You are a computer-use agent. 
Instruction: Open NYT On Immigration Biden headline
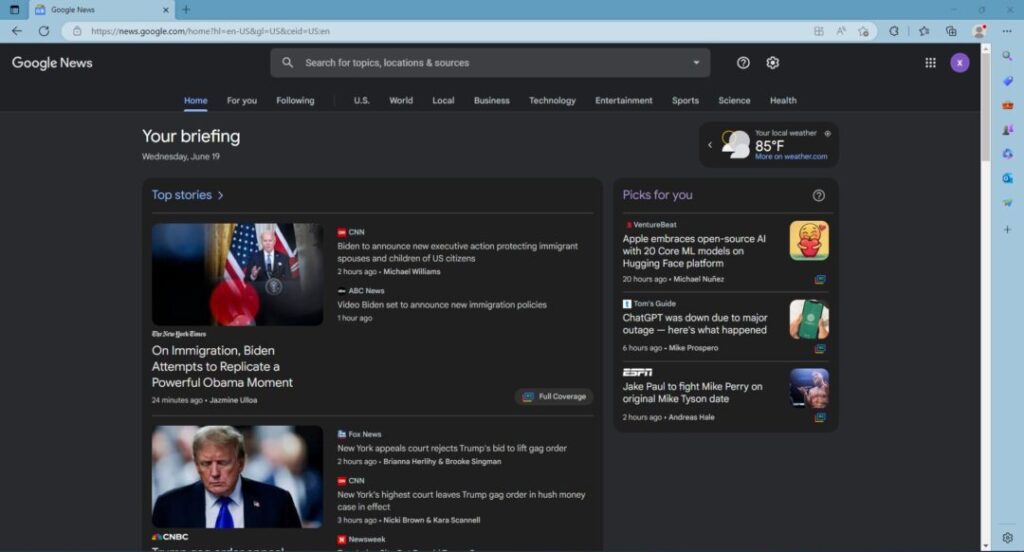click(222, 366)
